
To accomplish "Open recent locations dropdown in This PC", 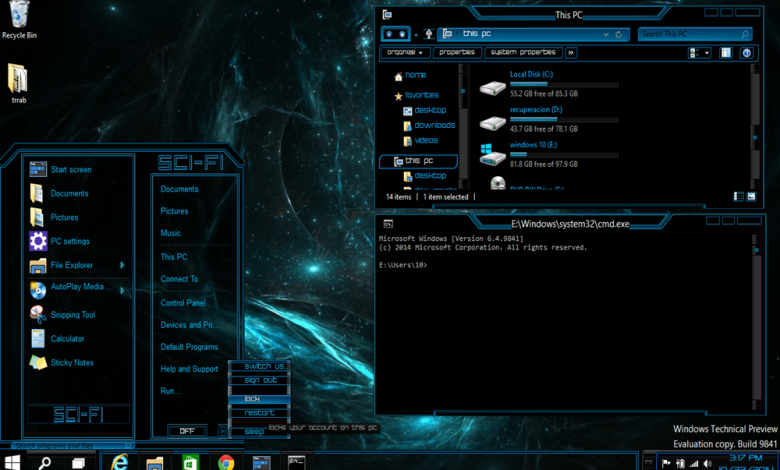I will click(x=416, y=35).
